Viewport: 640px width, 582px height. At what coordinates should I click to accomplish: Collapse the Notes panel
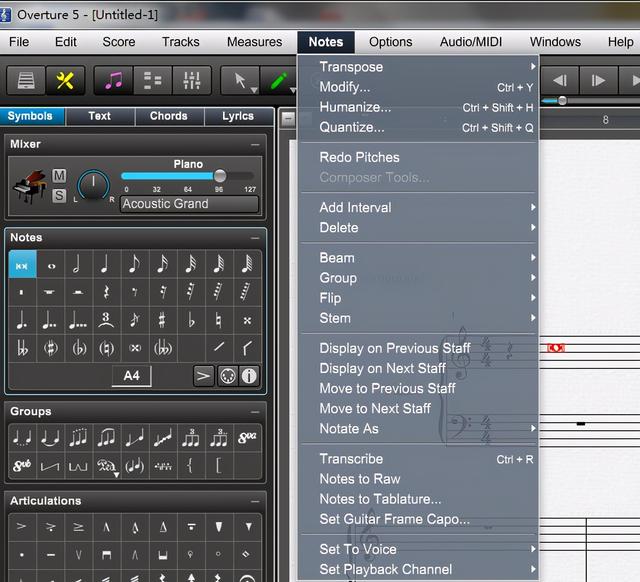coord(255,238)
